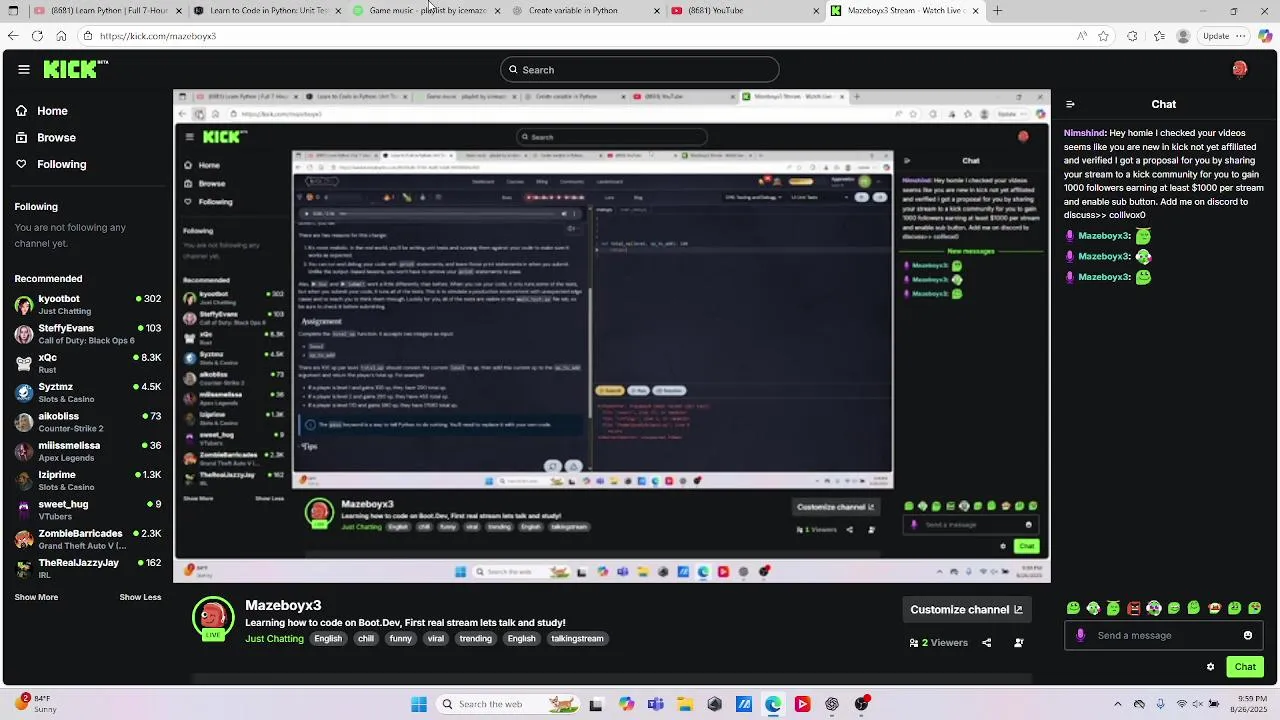The width and height of the screenshot is (1280, 720).
Task: Open TheRealJazzyJay IRL channel
Action: click(88, 568)
